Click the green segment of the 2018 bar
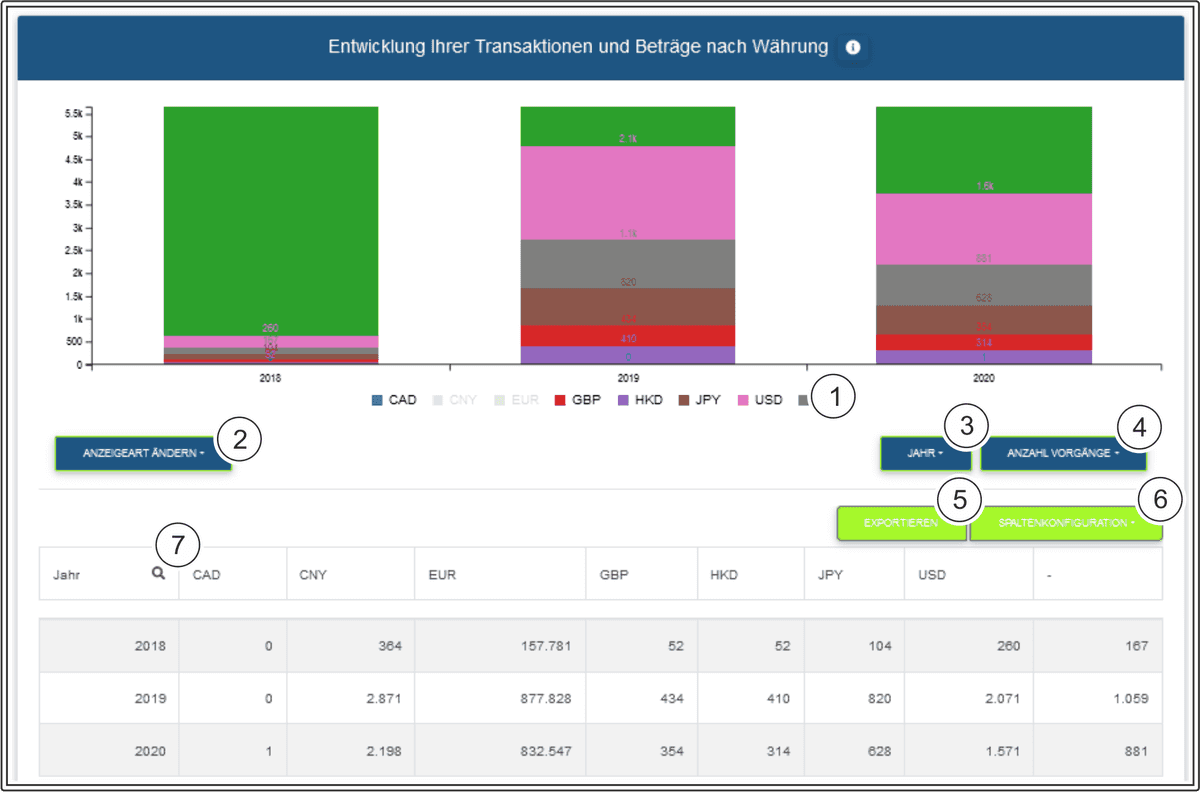The width and height of the screenshot is (1200, 792). click(271, 220)
